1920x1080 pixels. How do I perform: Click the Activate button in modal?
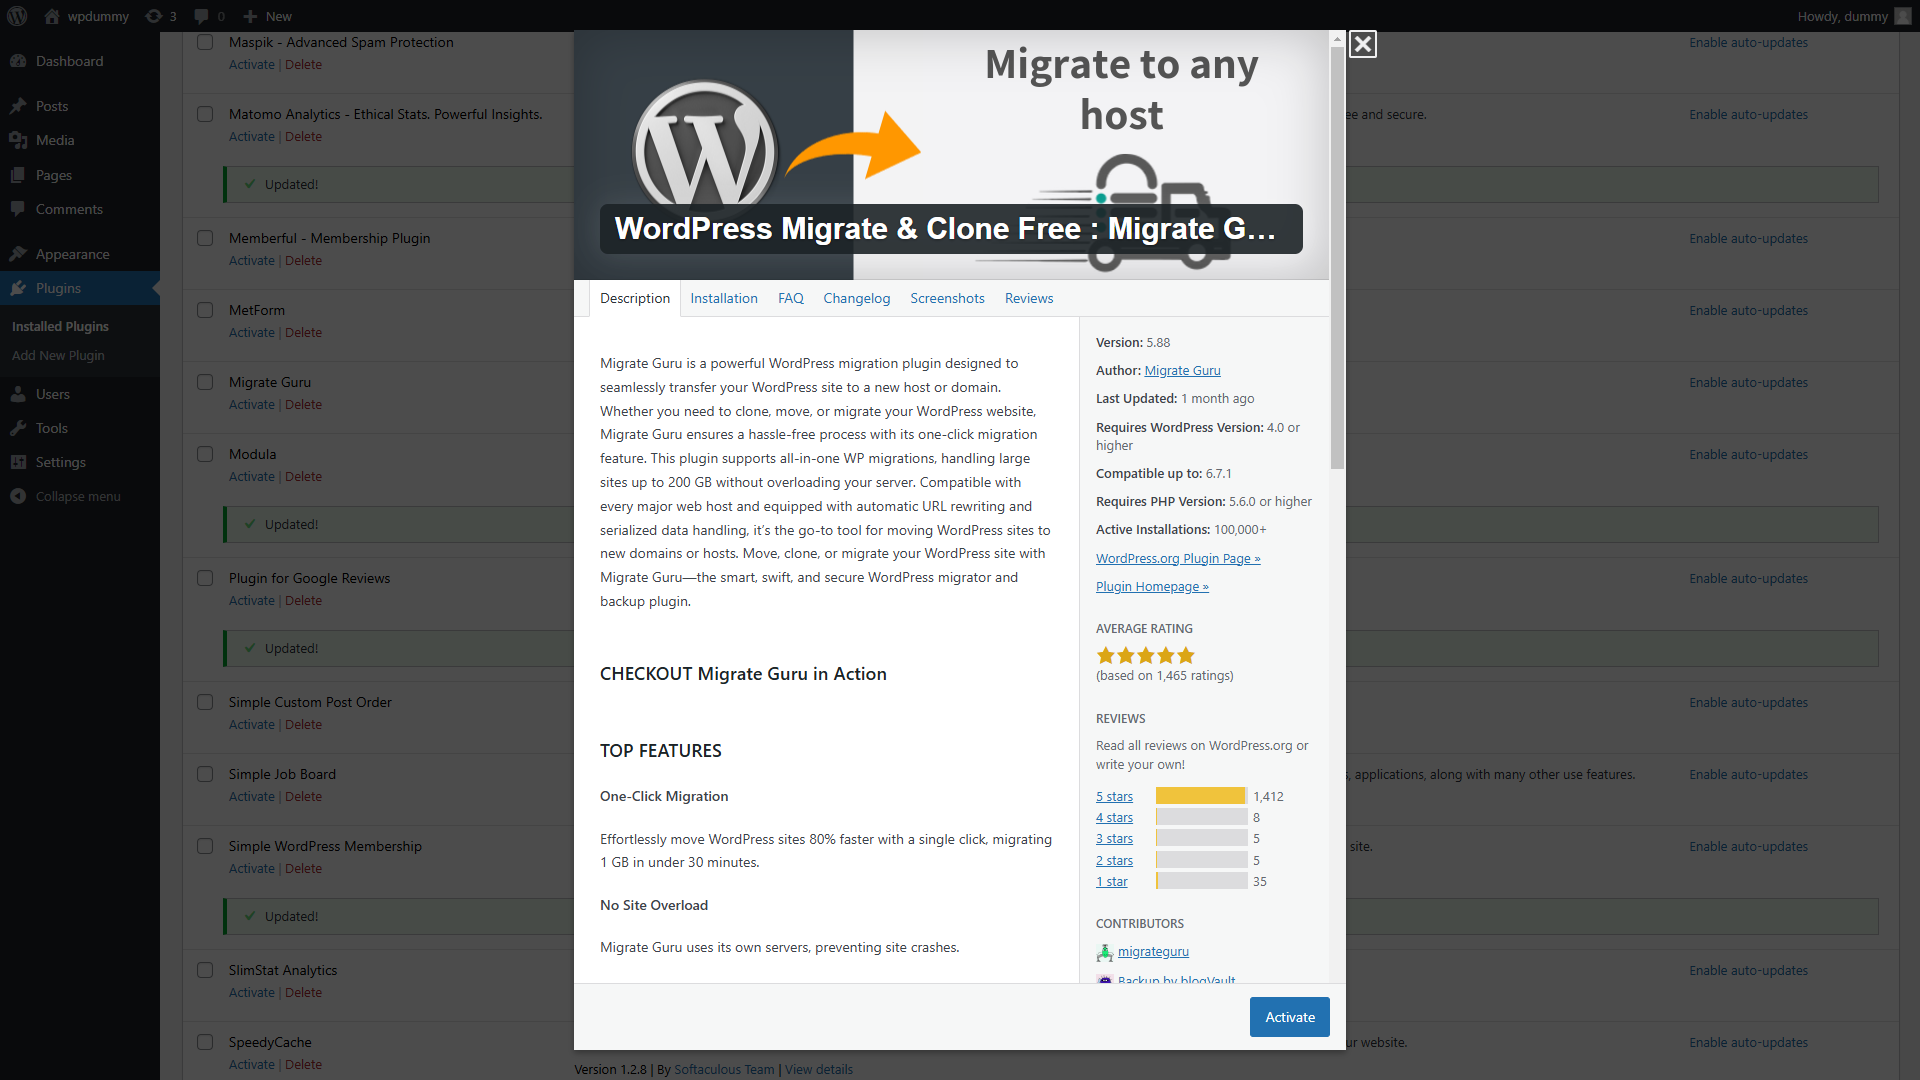tap(1290, 1017)
